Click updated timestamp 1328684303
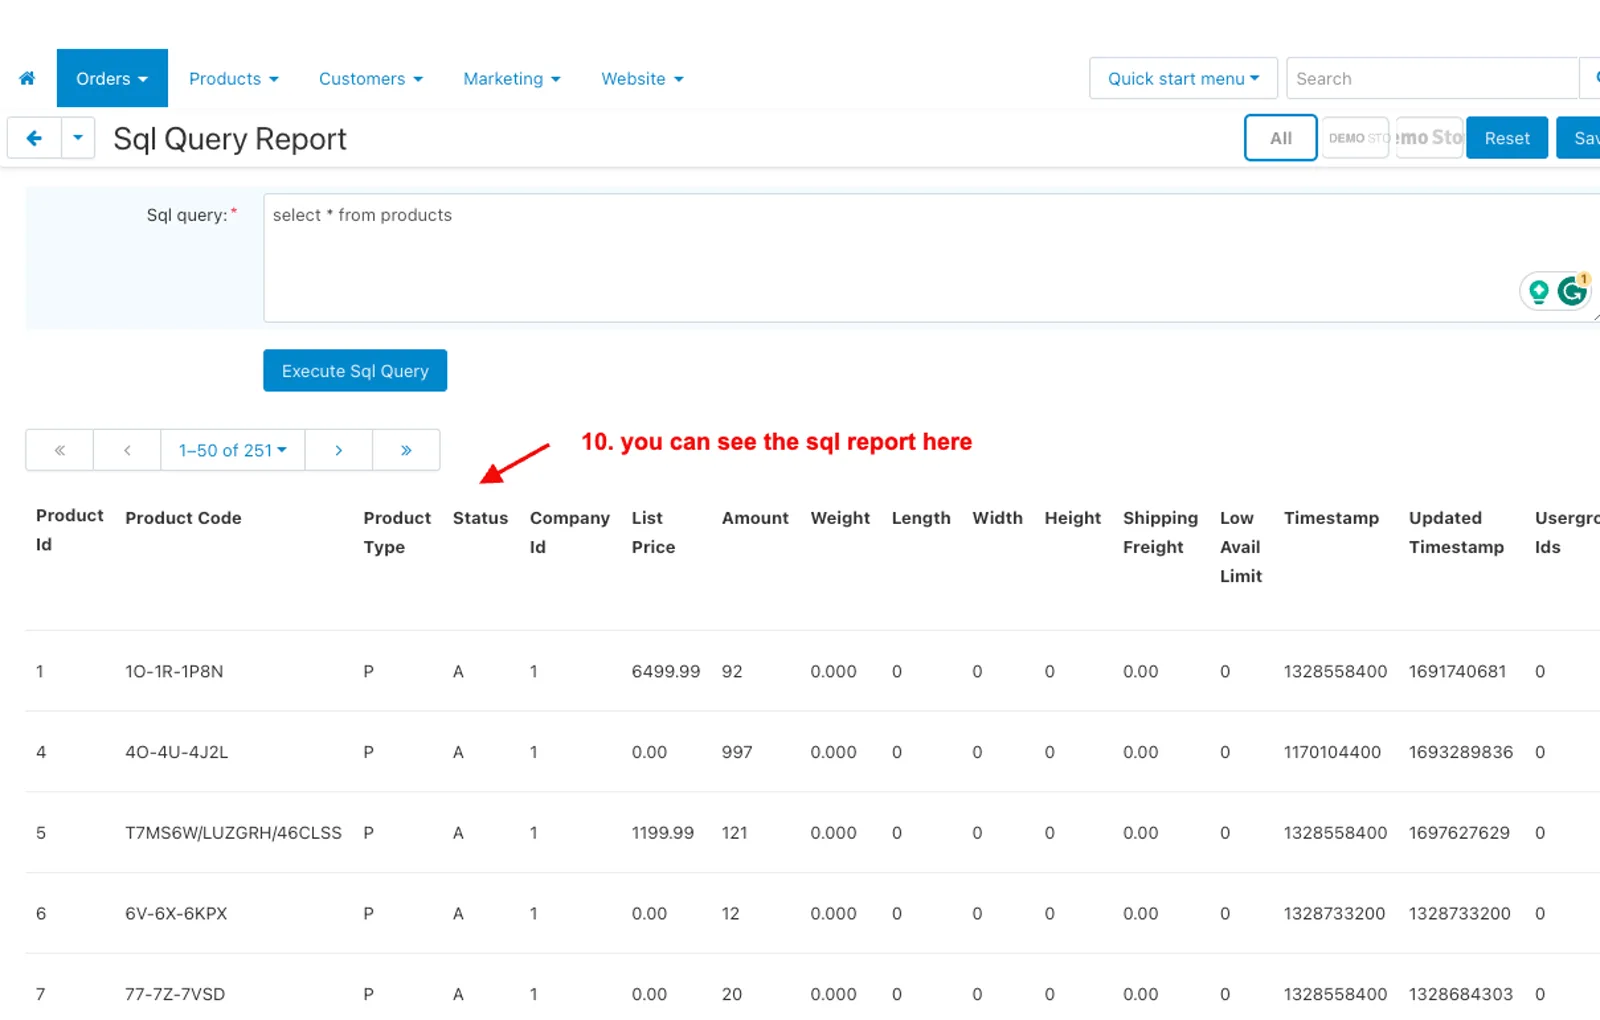This screenshot has width=1600, height=1020. 1461,995
